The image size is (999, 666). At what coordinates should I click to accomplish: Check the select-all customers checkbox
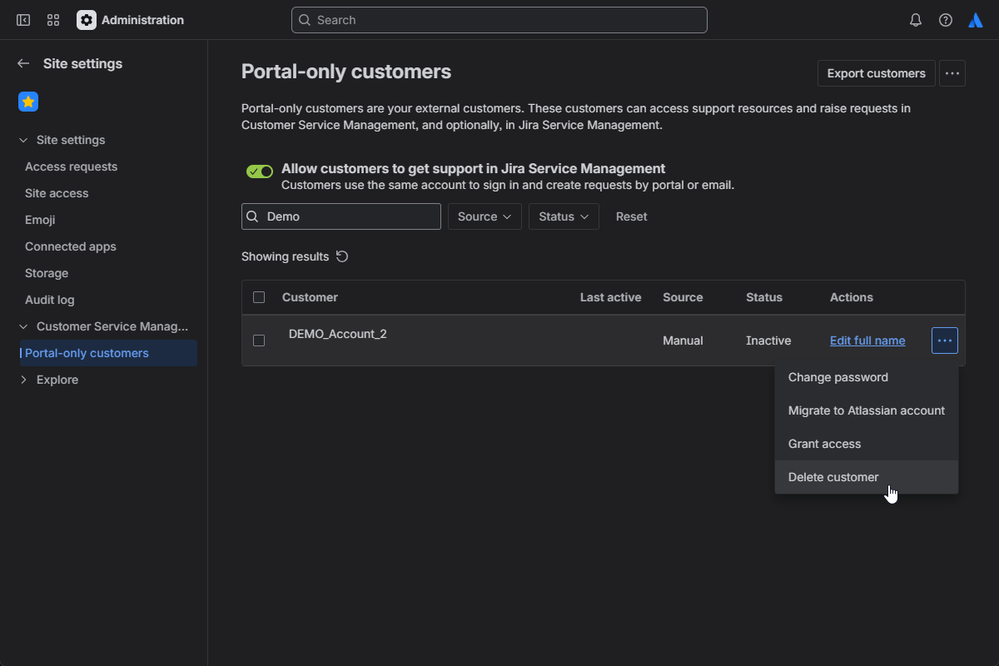259,297
